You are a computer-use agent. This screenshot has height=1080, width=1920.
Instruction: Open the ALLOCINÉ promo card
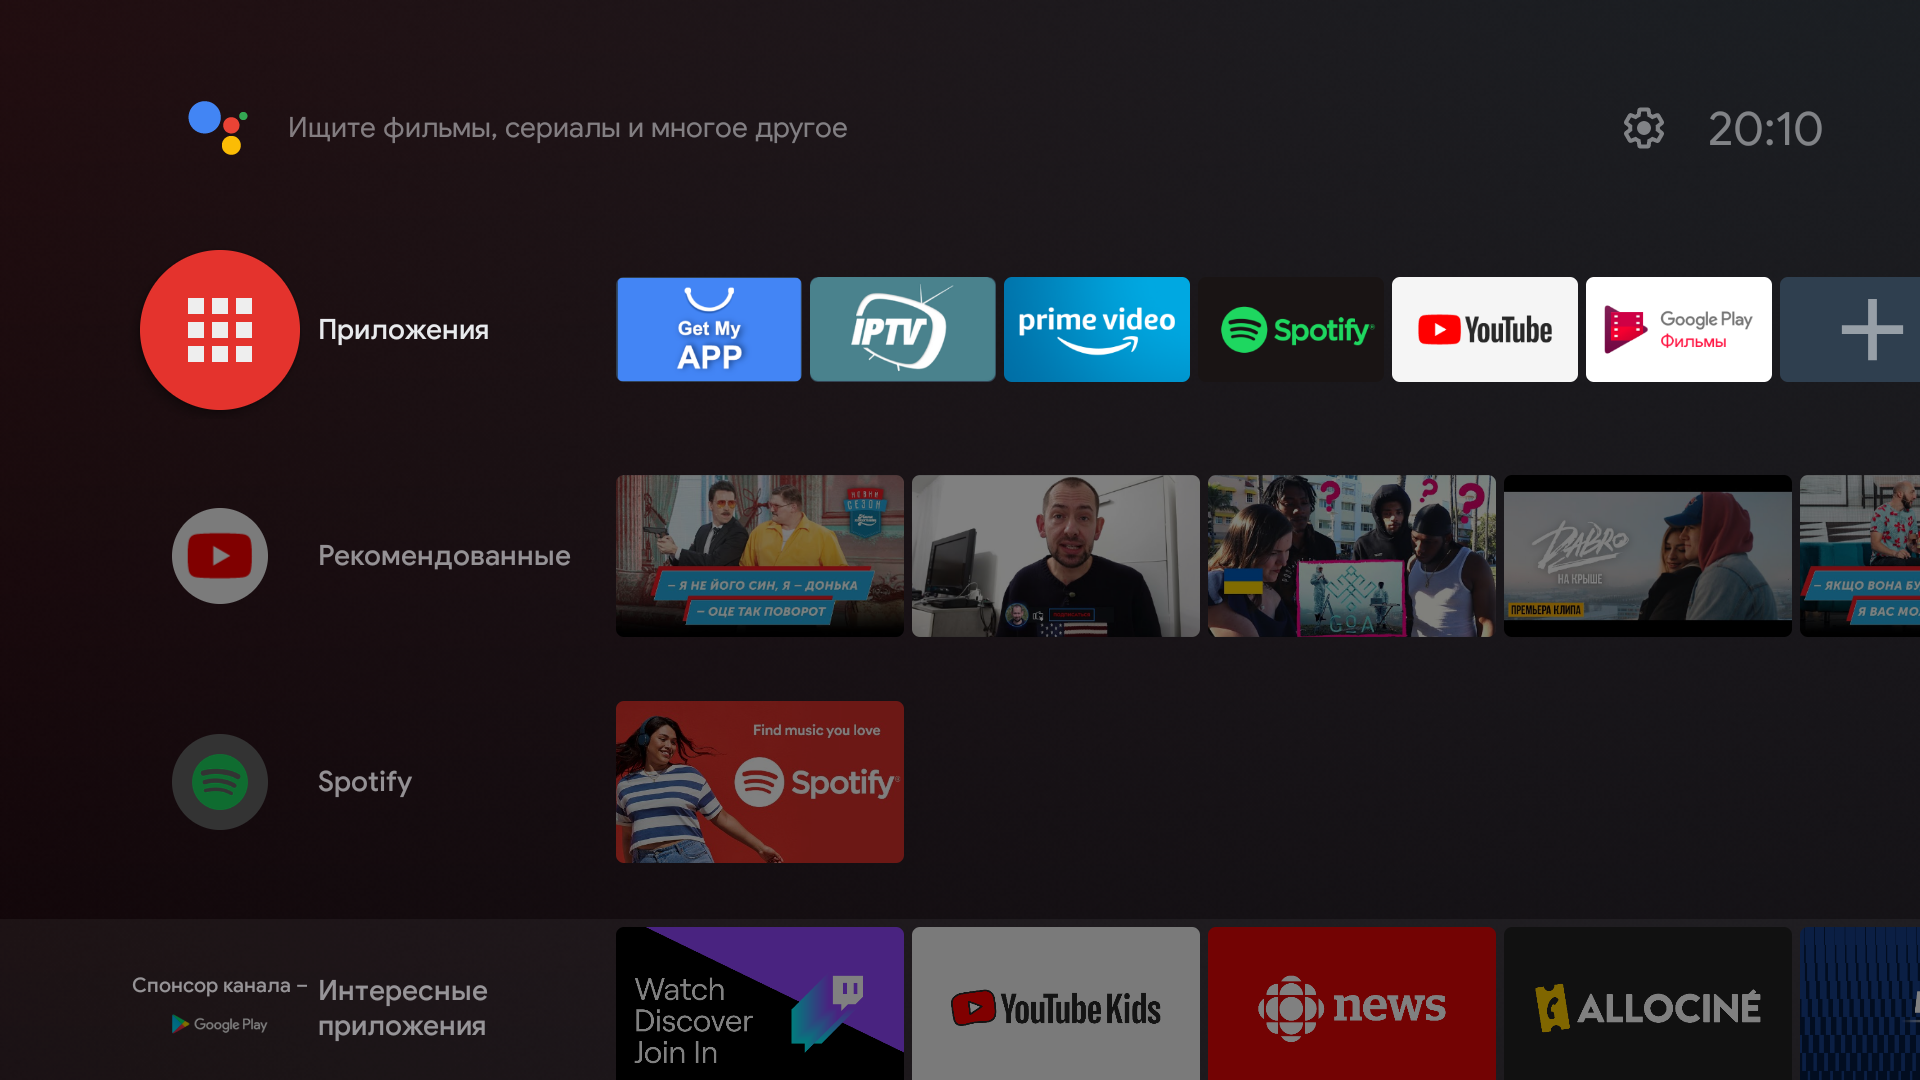pos(1648,1003)
